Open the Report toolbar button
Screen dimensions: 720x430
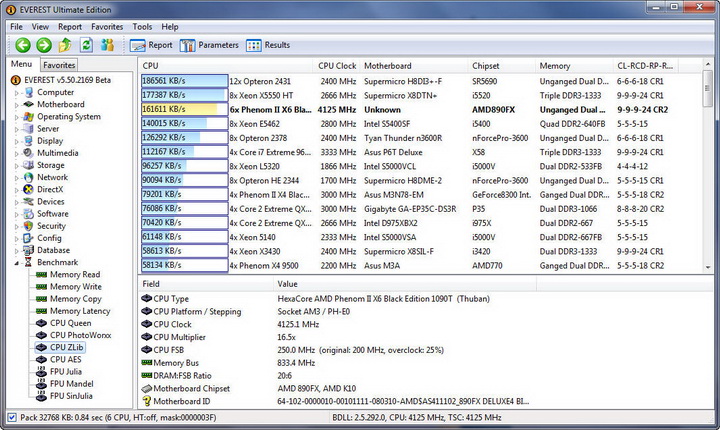[151, 45]
